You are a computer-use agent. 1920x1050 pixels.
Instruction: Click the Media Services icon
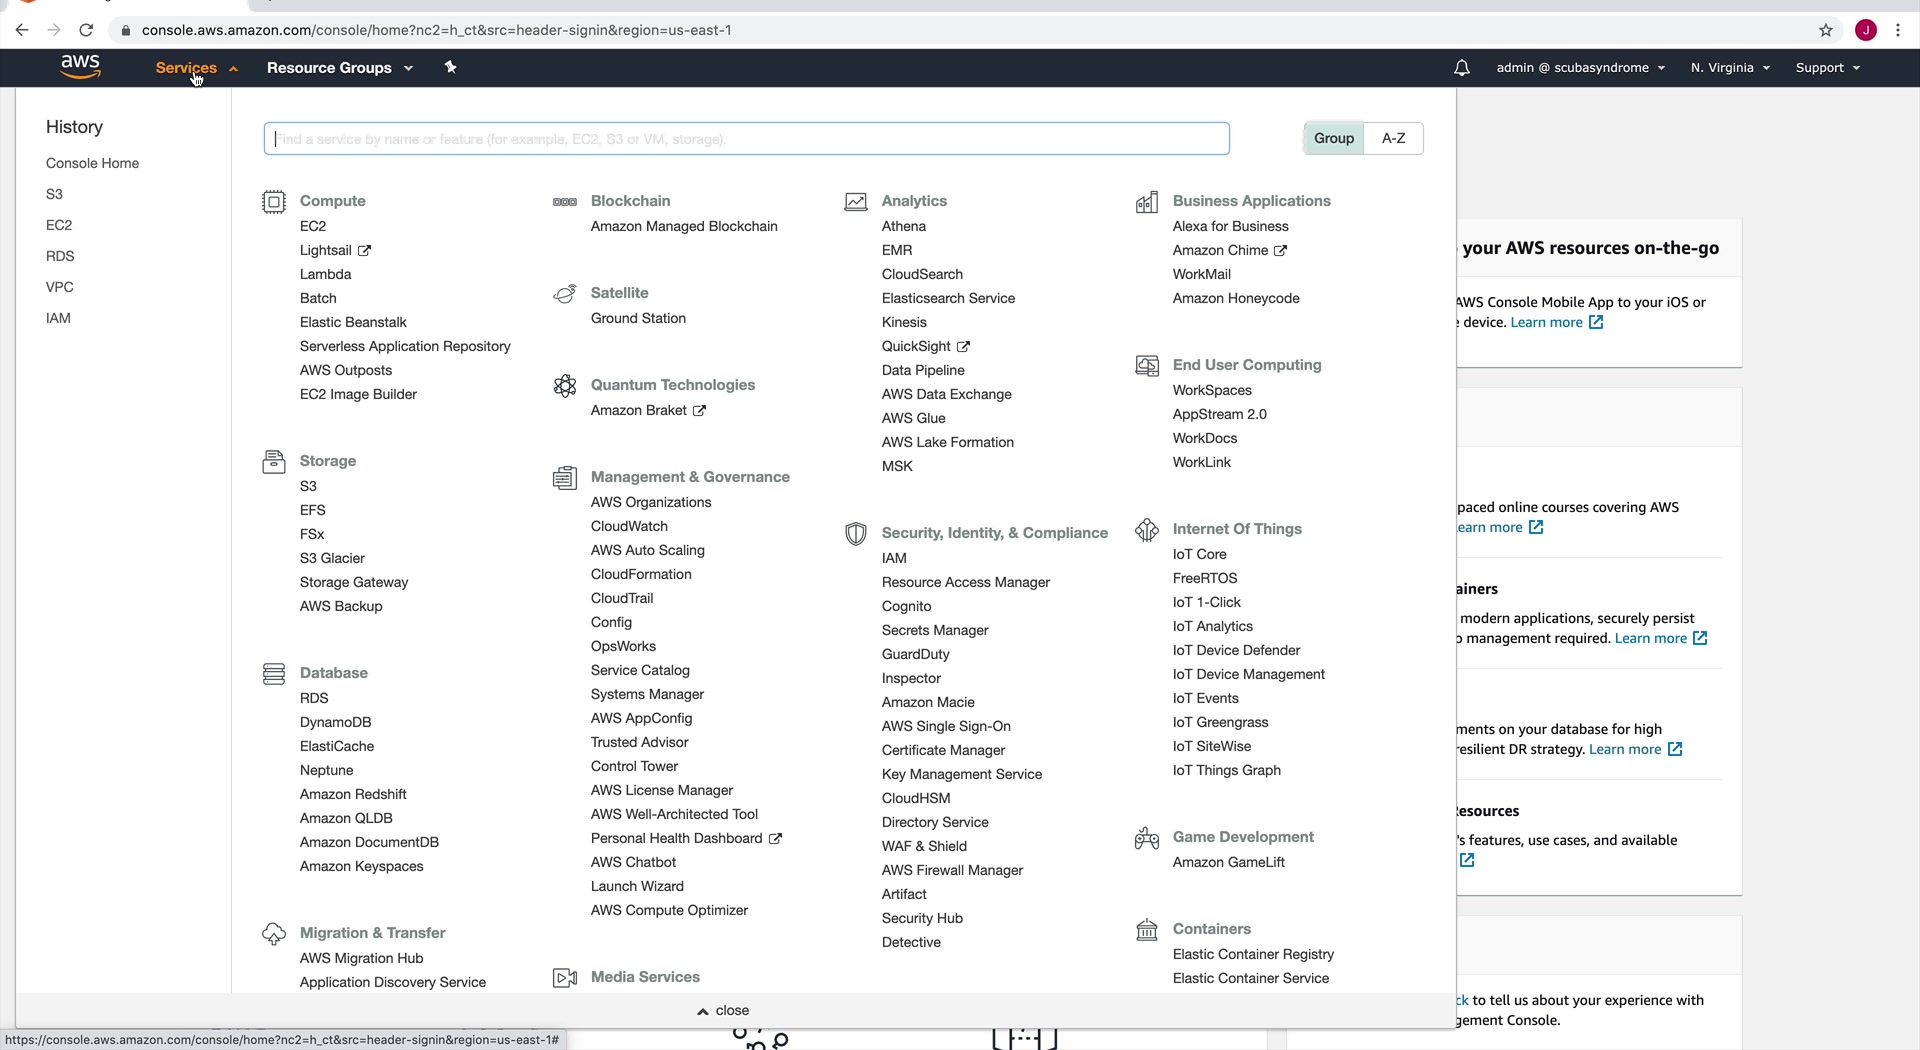click(x=565, y=978)
